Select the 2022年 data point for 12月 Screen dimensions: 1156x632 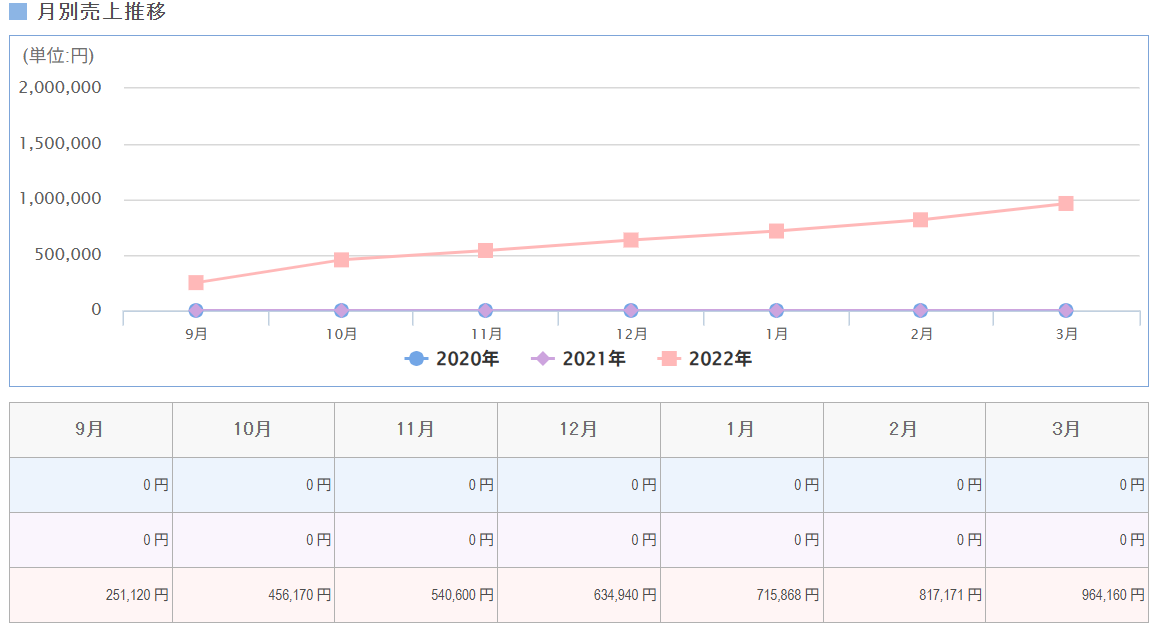tap(631, 240)
